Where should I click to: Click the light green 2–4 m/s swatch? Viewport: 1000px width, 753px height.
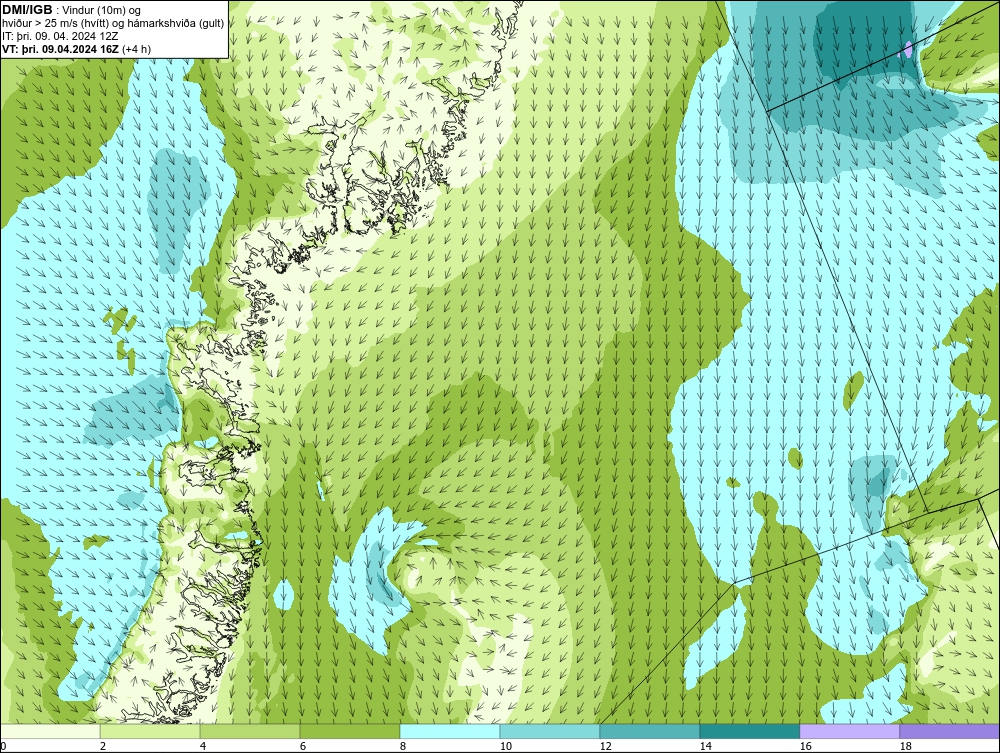coord(150,732)
